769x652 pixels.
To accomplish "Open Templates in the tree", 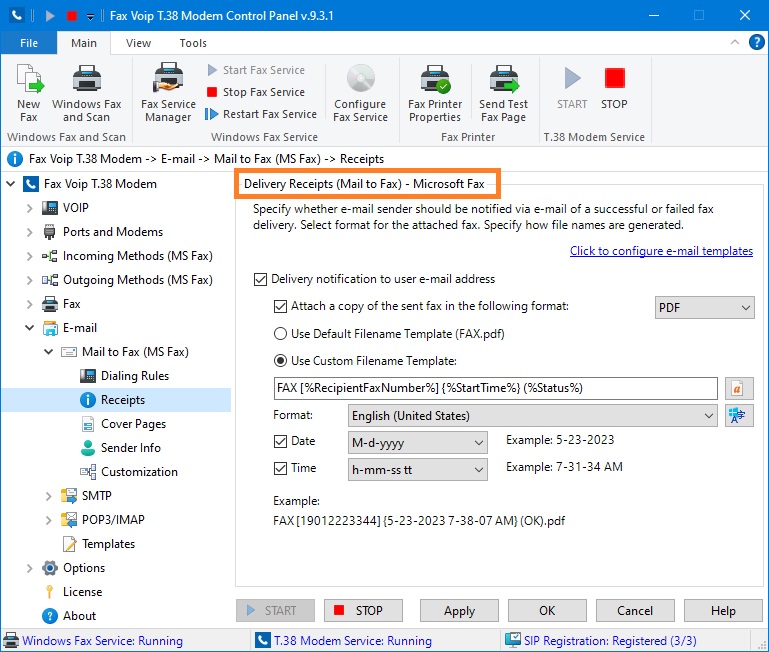I will pyautogui.click(x=108, y=544).
